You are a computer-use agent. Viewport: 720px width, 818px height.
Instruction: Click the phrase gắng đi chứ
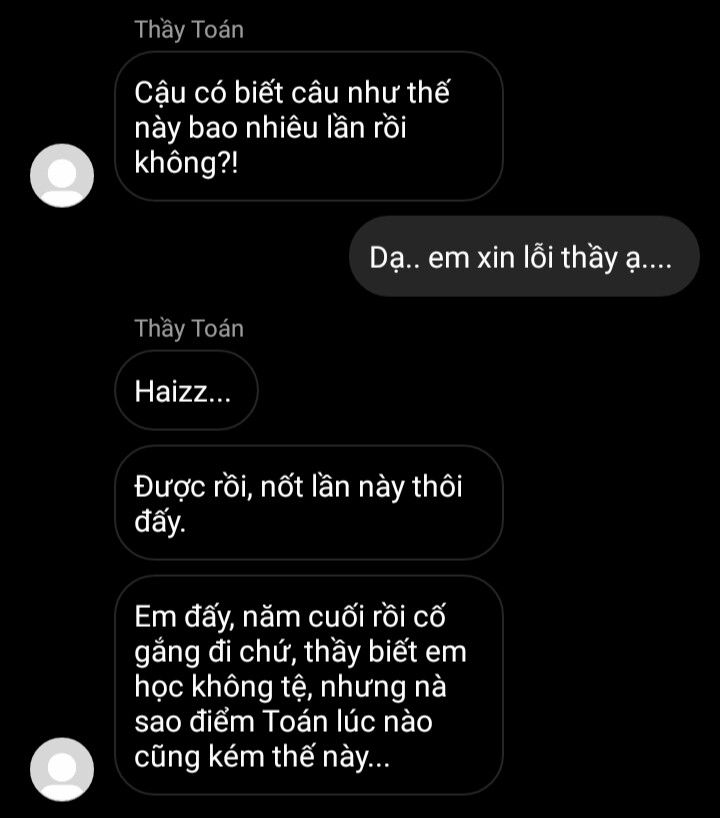click(x=215, y=652)
